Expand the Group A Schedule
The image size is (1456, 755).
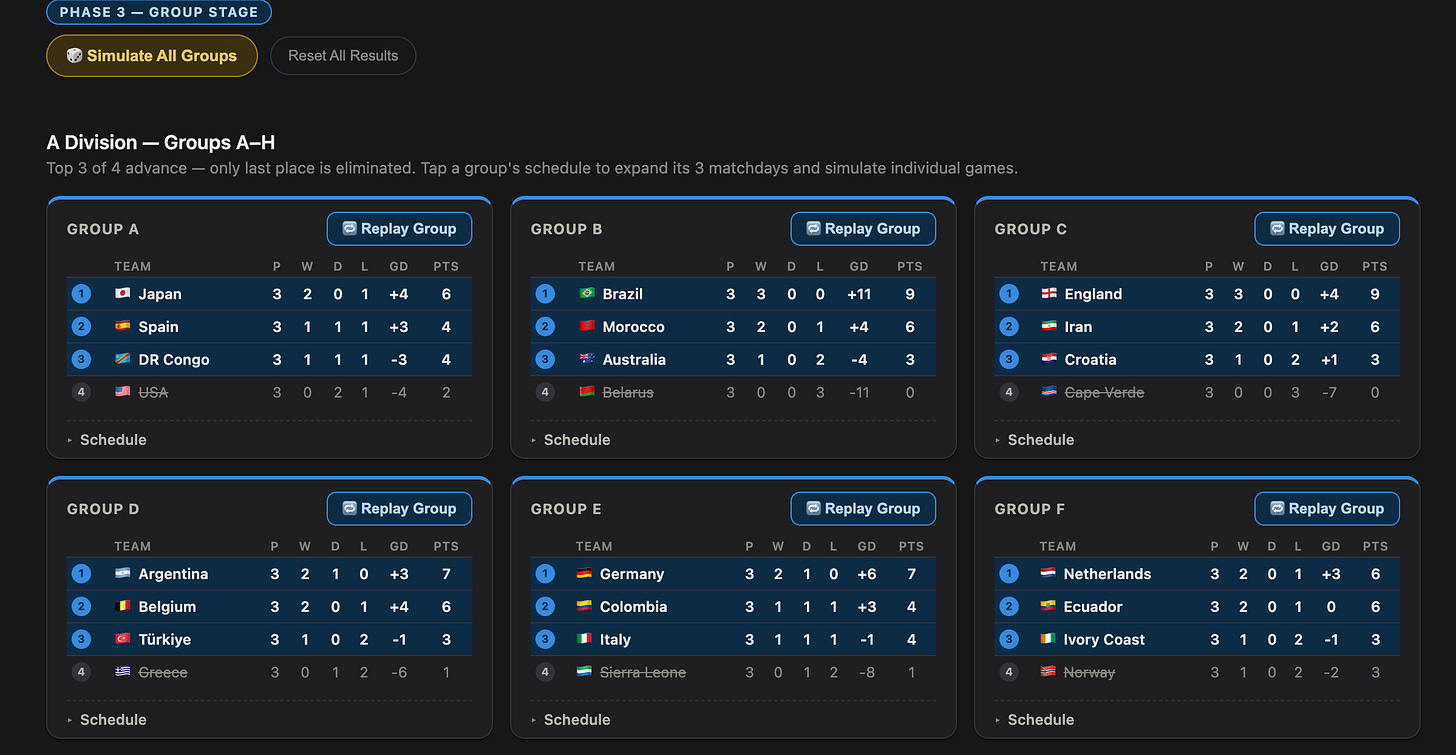107,440
